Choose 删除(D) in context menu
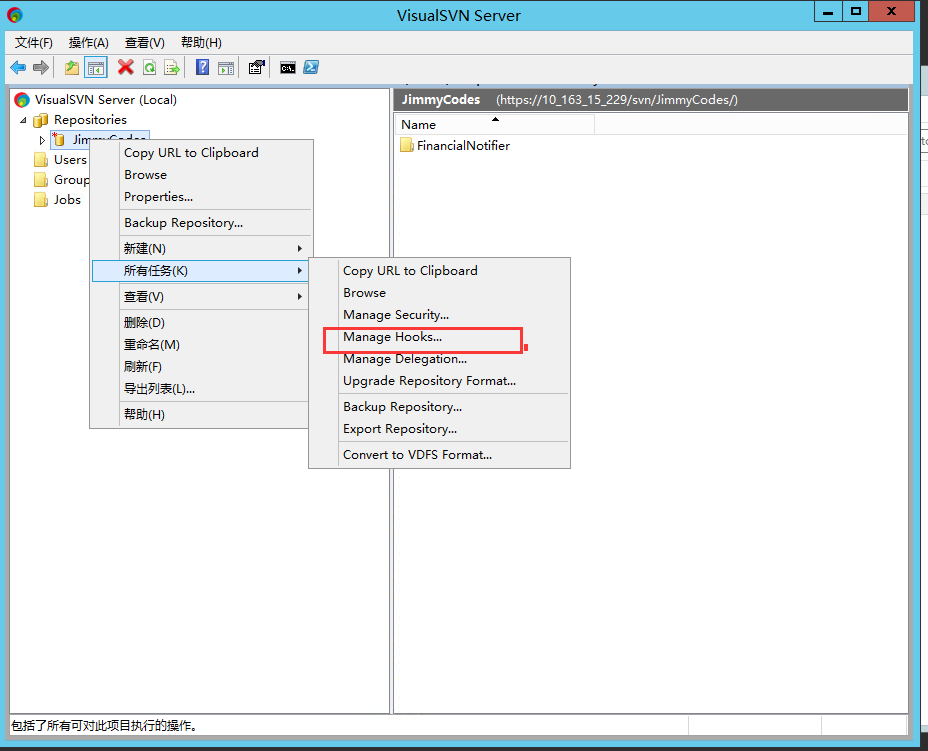This screenshot has height=751, width=928. tap(202, 323)
